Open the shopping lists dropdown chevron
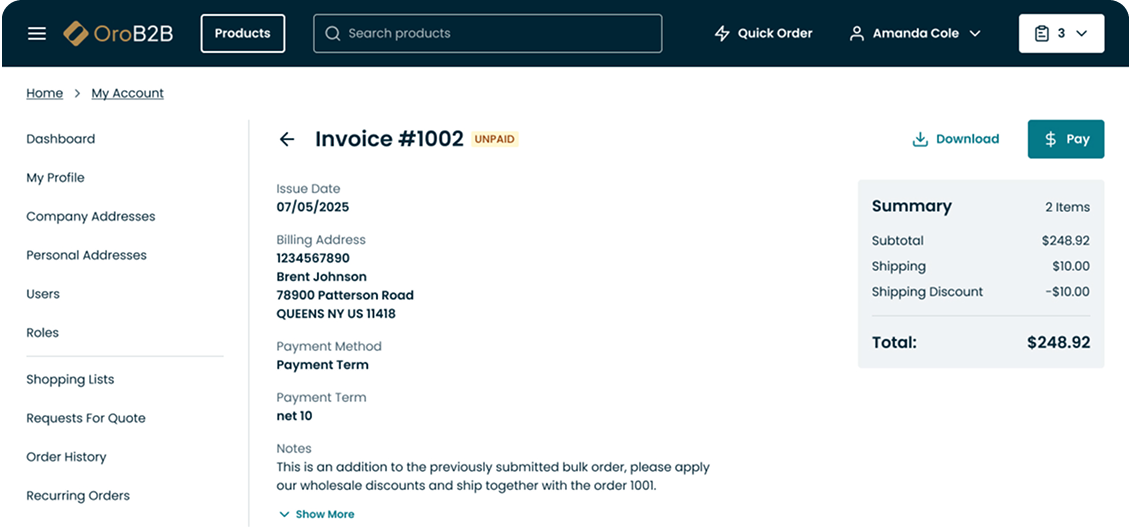The width and height of the screenshot is (1129, 527). point(1081,33)
